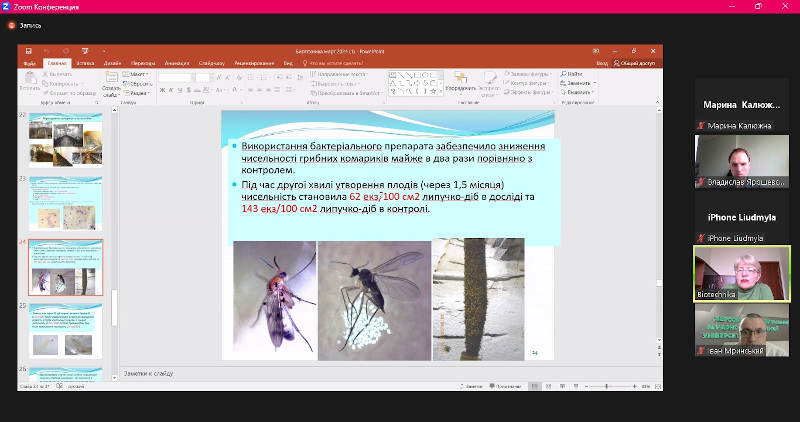This screenshot has height=422, width=800.
Task: Toggle strikethrough formatting
Action: tap(197, 90)
